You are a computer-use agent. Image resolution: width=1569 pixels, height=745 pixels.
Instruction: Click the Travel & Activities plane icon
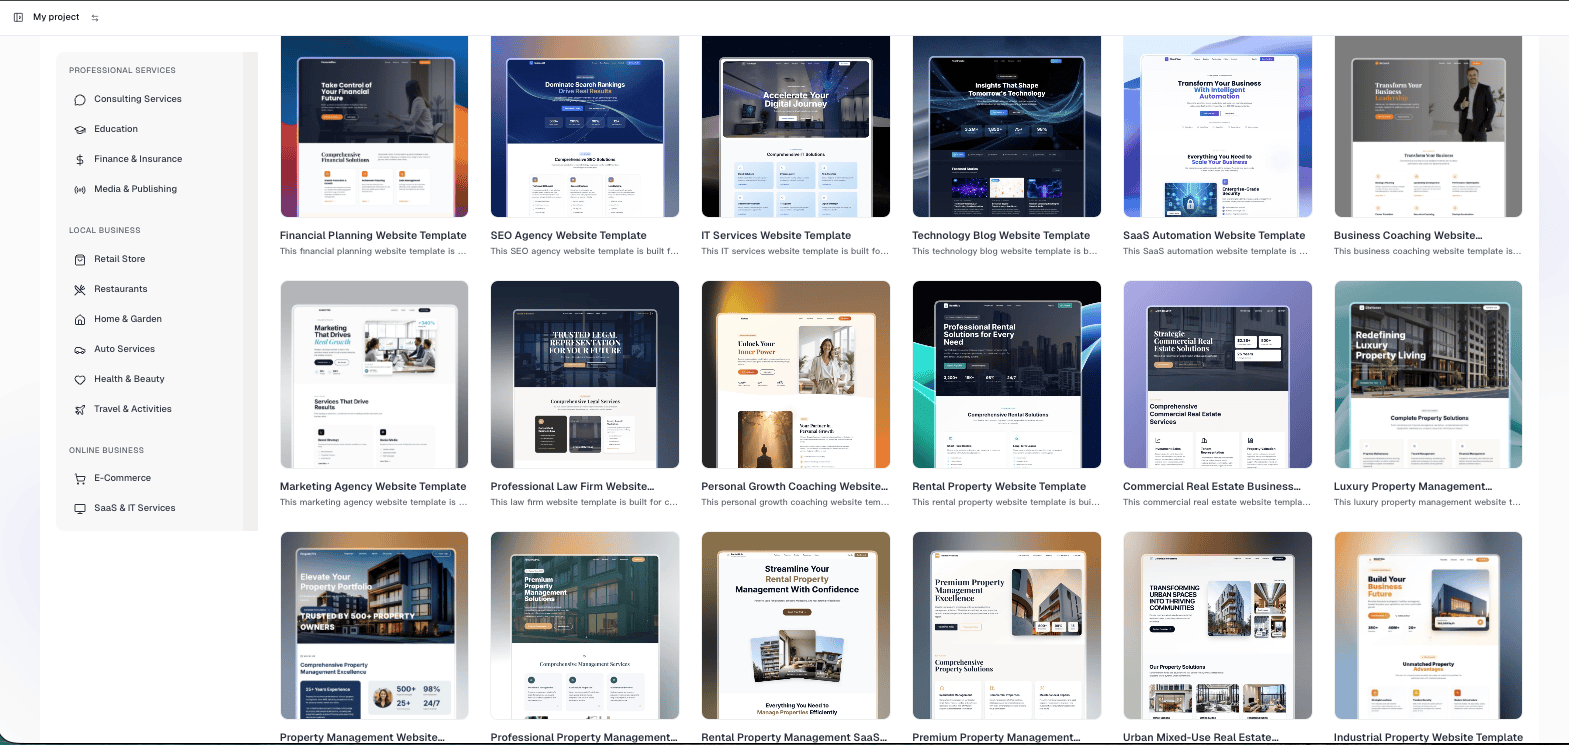pos(80,410)
